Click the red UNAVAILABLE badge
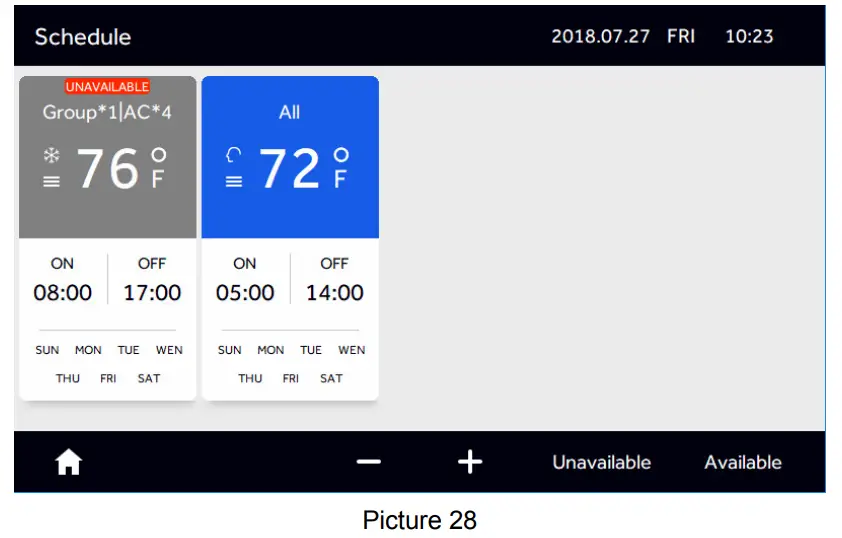 coord(107,87)
